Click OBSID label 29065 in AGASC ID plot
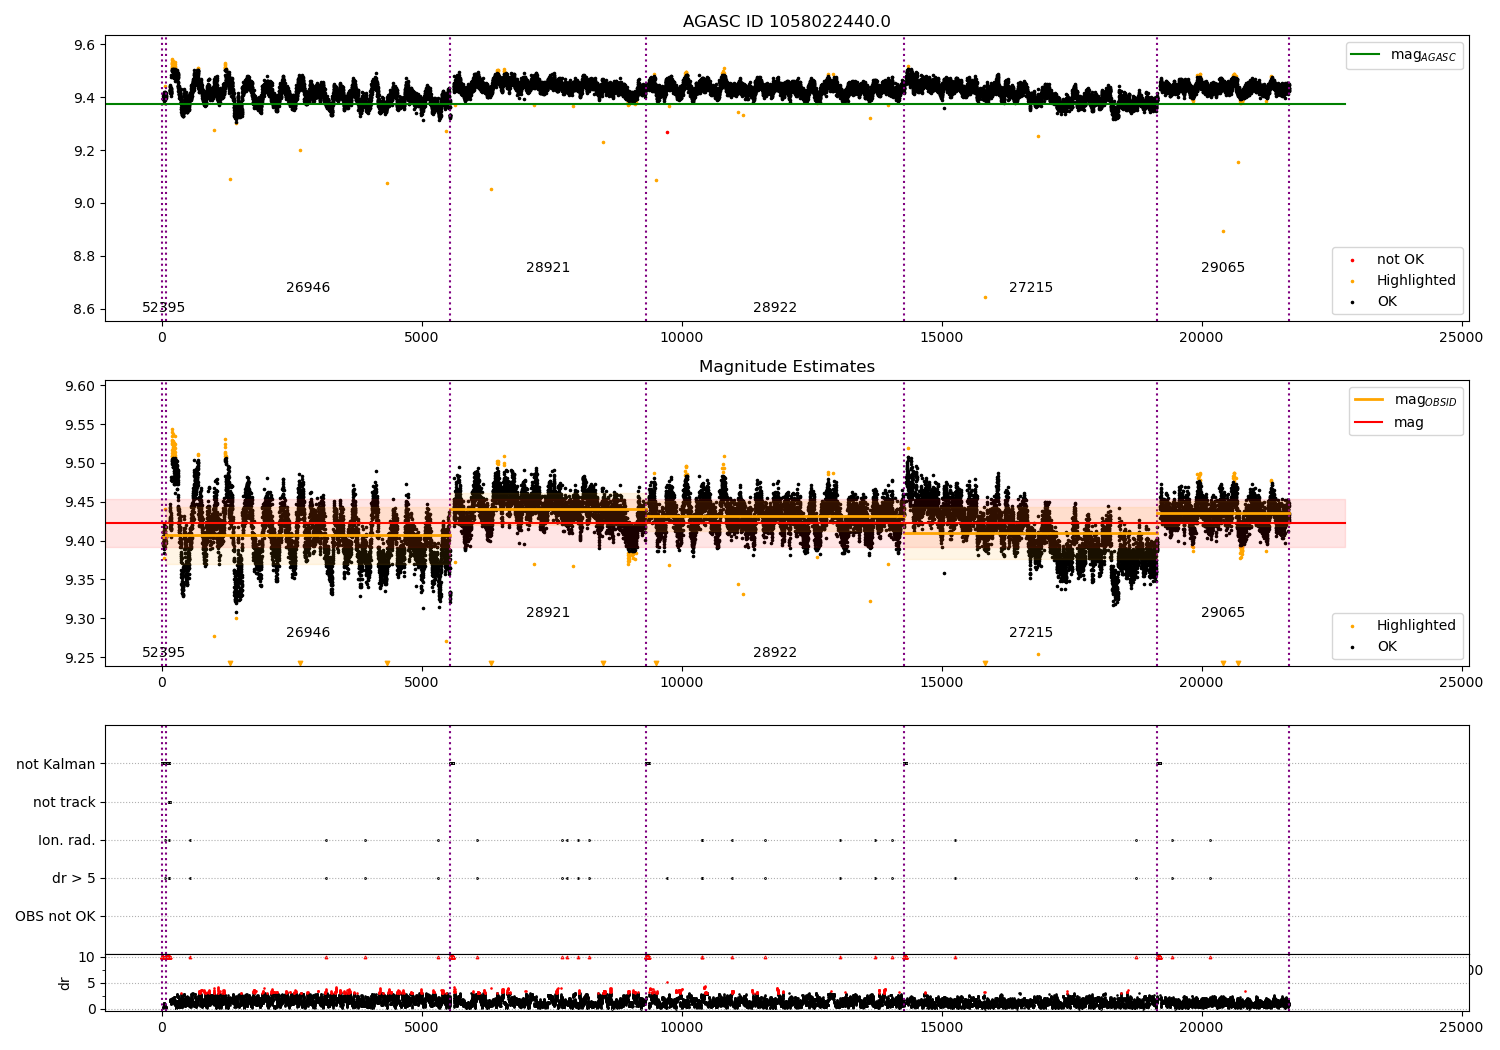This screenshot has width=1500, height=1050. (1223, 268)
